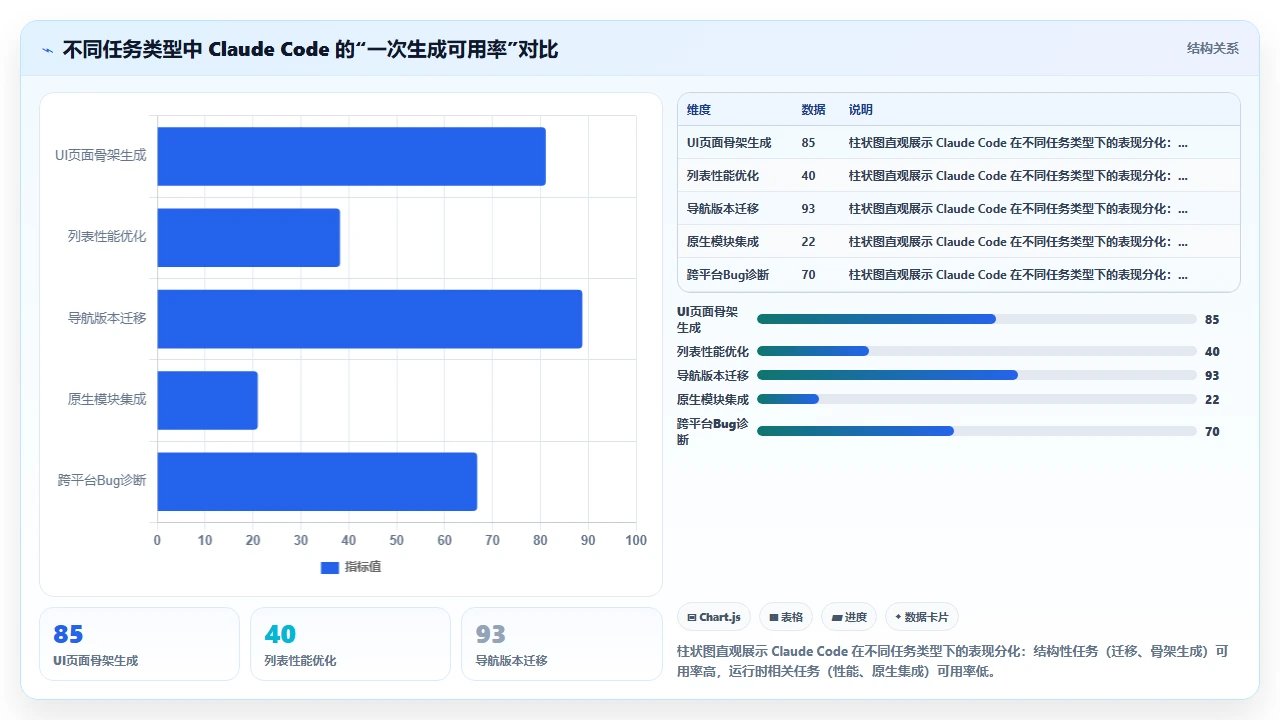Click value 40 in the table

tap(808, 176)
